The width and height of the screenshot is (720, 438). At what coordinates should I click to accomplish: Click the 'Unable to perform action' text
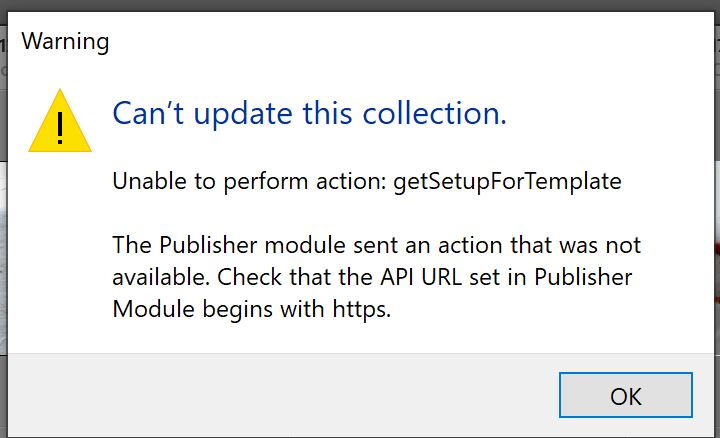(250, 181)
